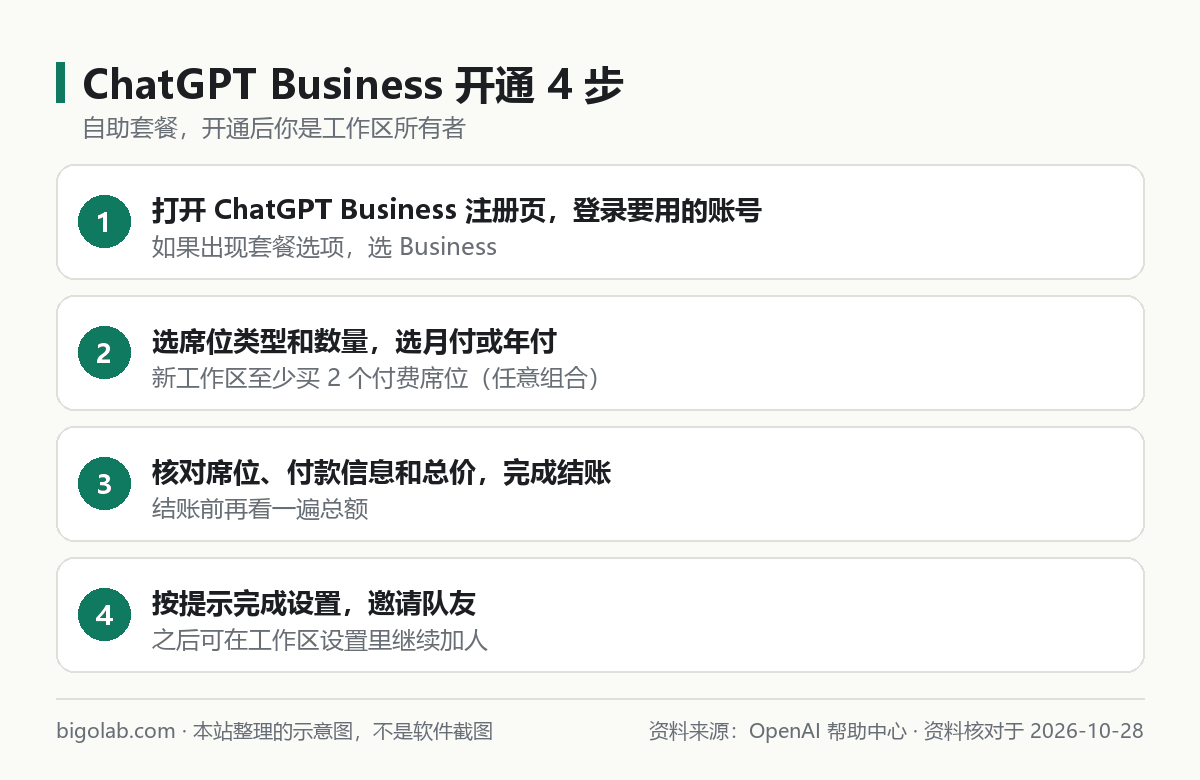Click the heading '打开 ChatGPT Business 注册页，登录要用的账号'

click(x=457, y=210)
